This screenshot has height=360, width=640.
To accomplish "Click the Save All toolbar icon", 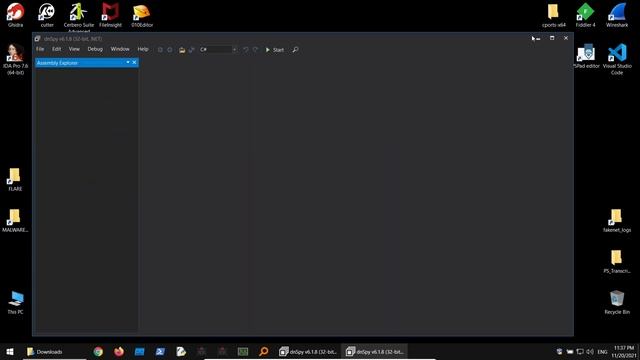I will (x=191, y=50).
